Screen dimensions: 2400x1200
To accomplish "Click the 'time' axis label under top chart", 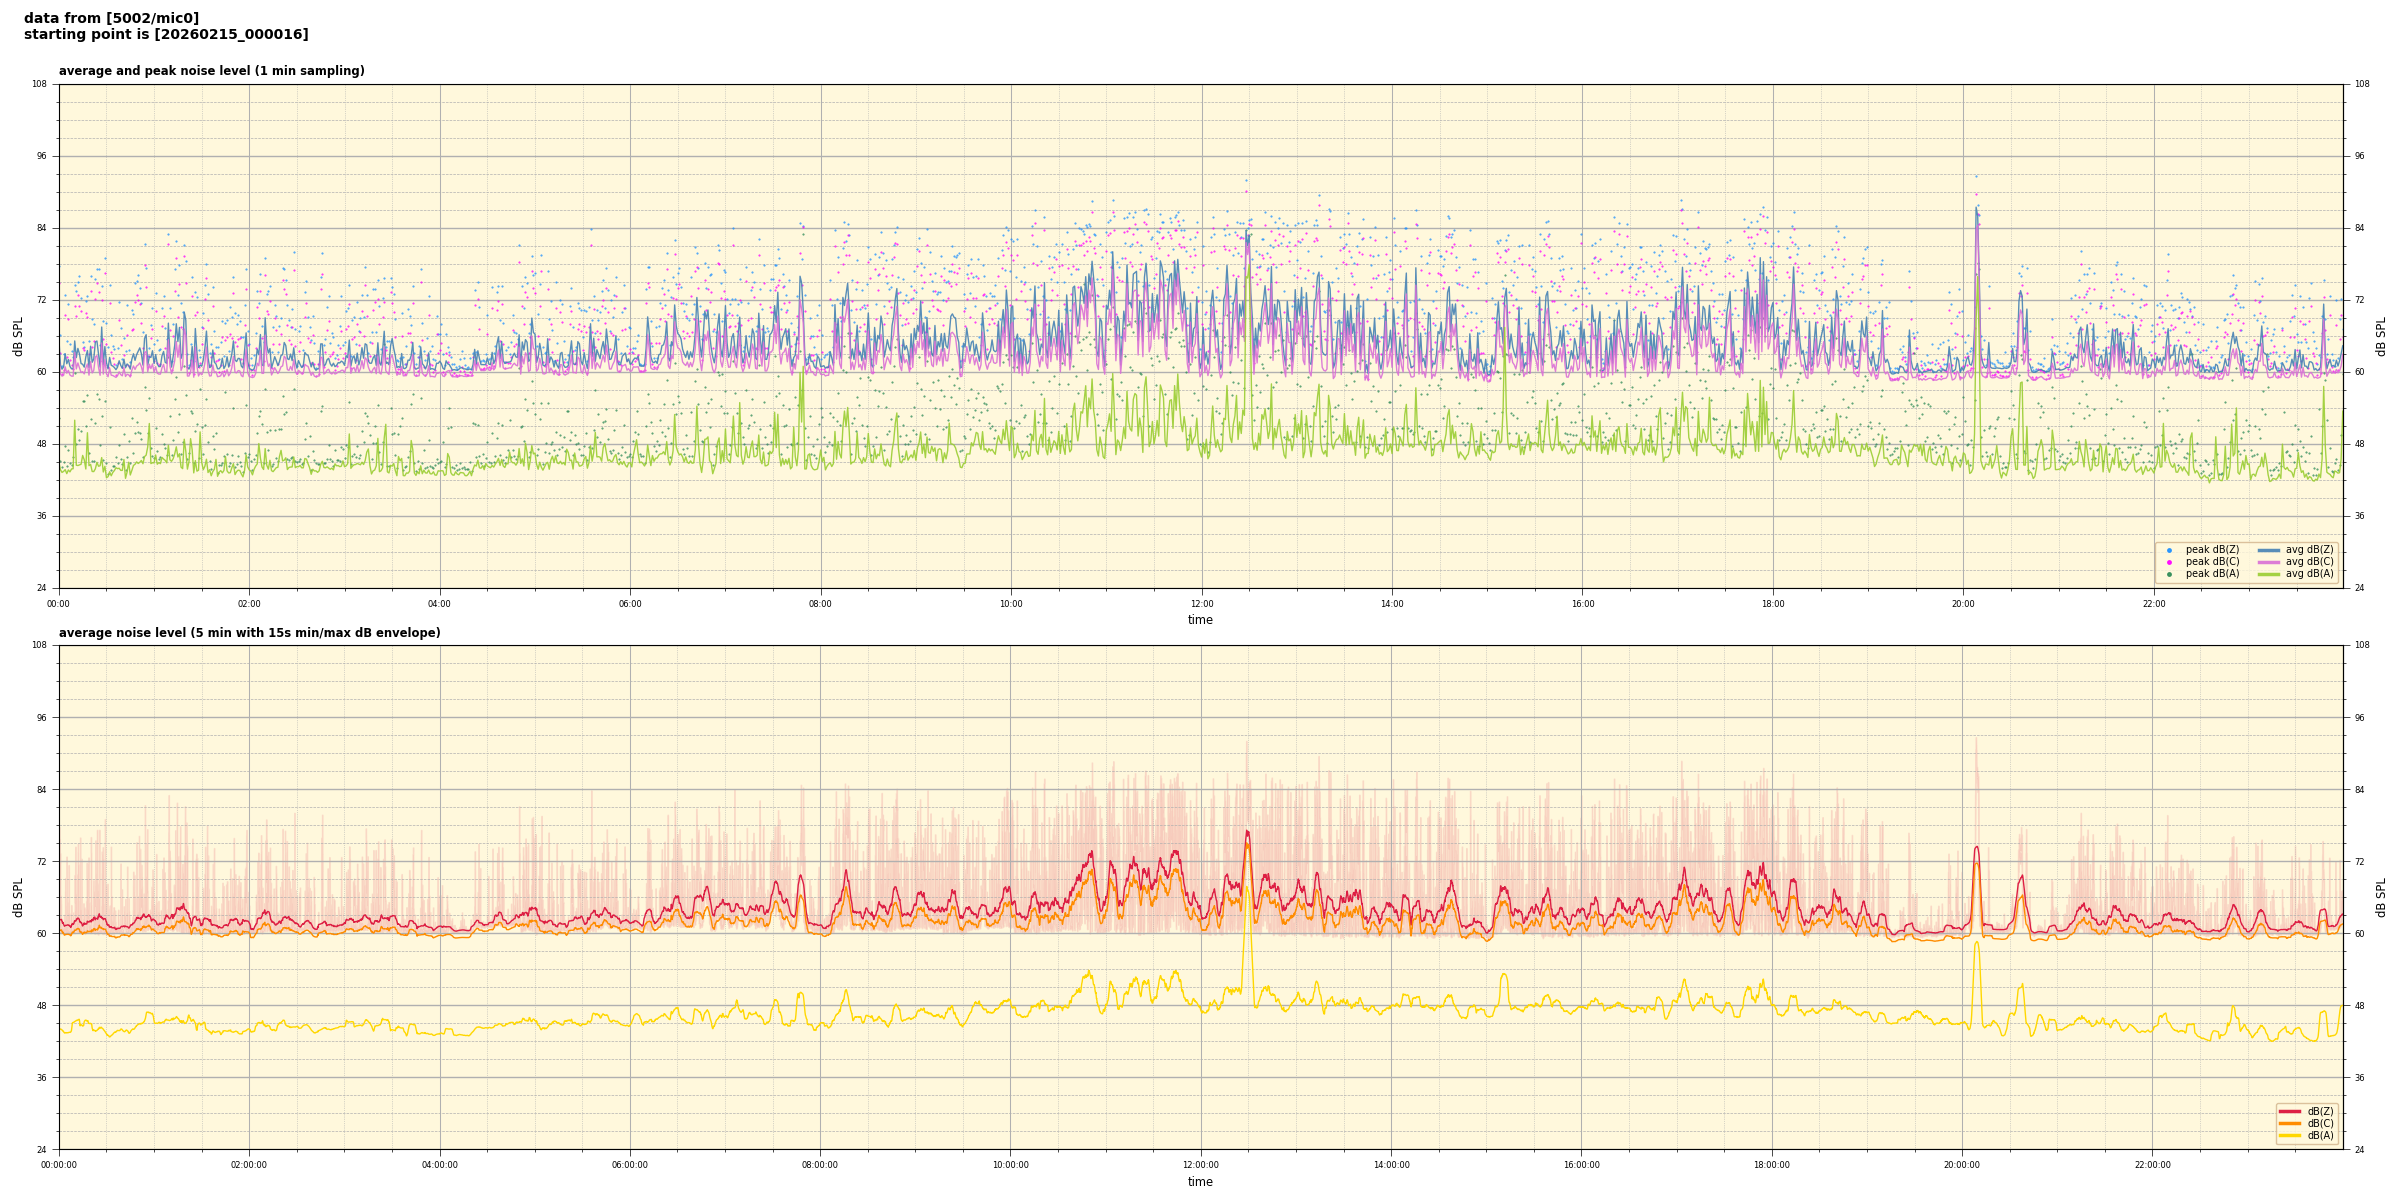I will (1200, 620).
